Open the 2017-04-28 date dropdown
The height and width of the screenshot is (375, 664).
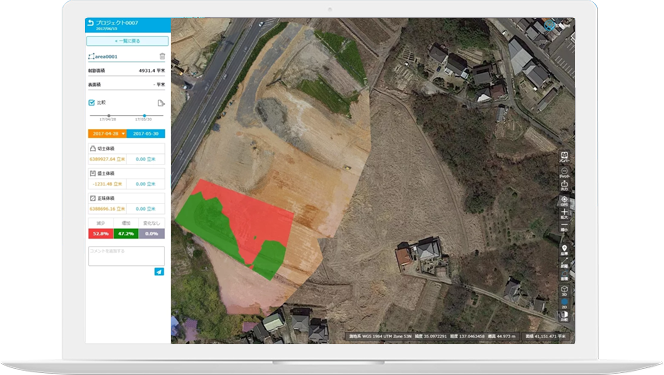click(108, 134)
